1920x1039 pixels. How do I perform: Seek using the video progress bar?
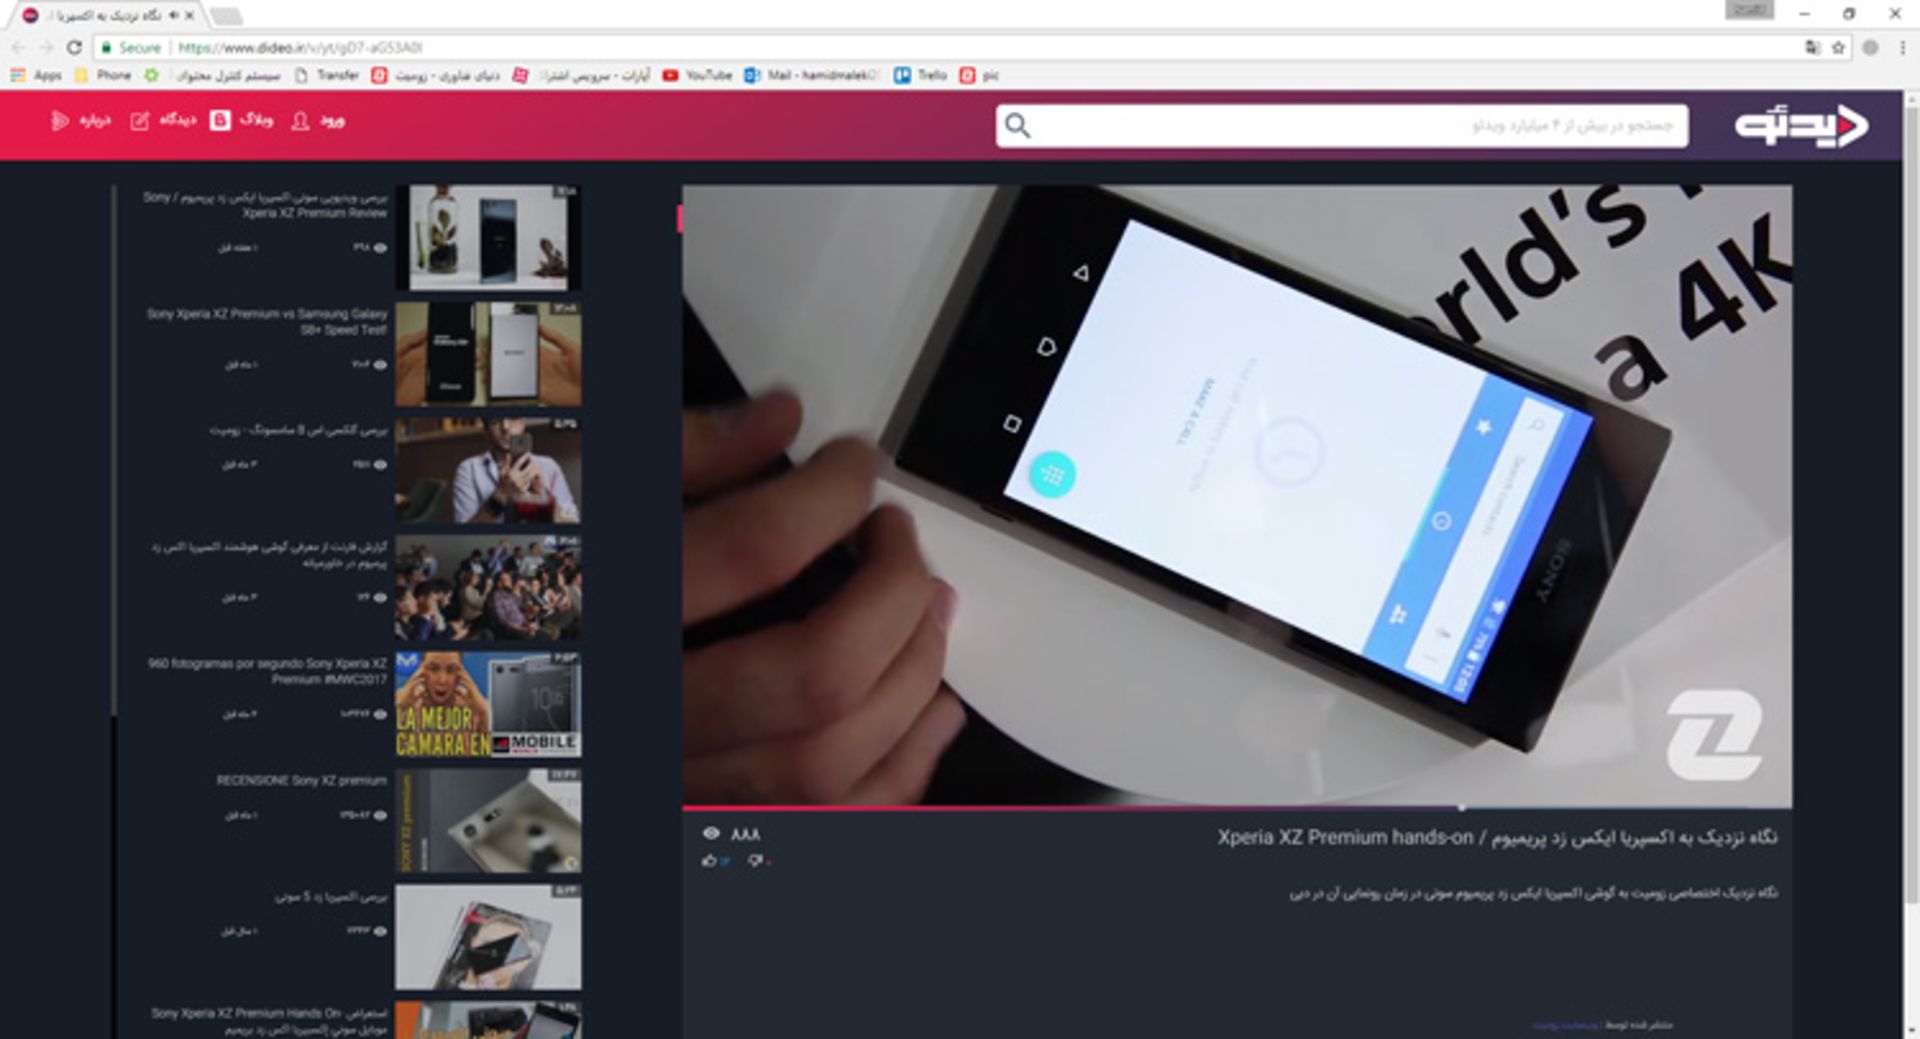pyautogui.click(x=1237, y=807)
